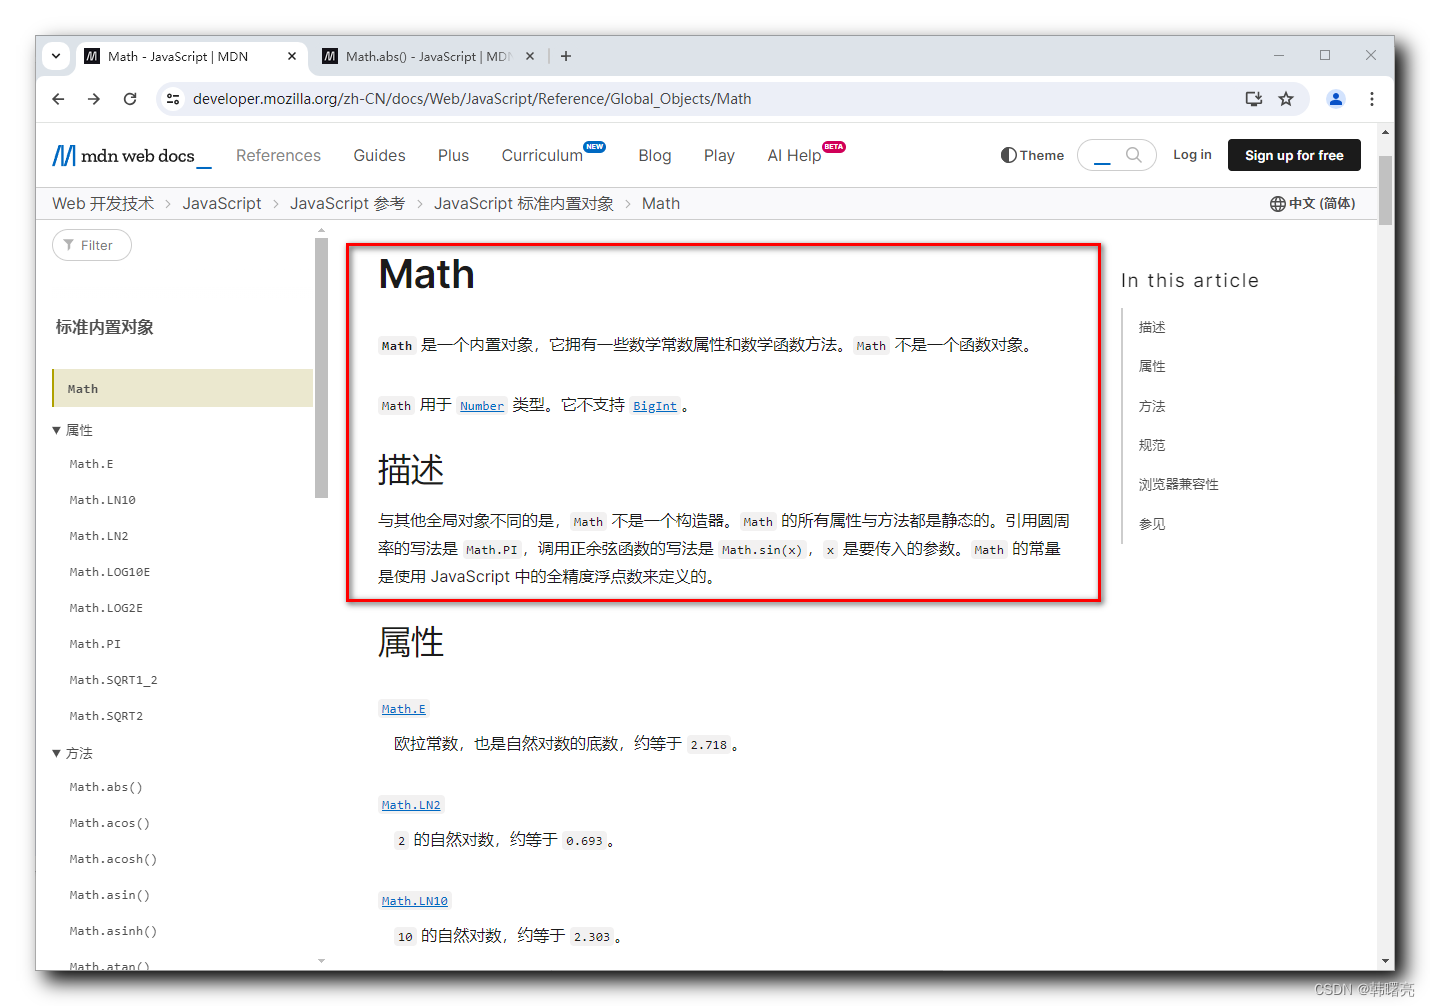Open Math.LOG10E in the sidebar
The height and width of the screenshot is (1006, 1430).
click(109, 572)
